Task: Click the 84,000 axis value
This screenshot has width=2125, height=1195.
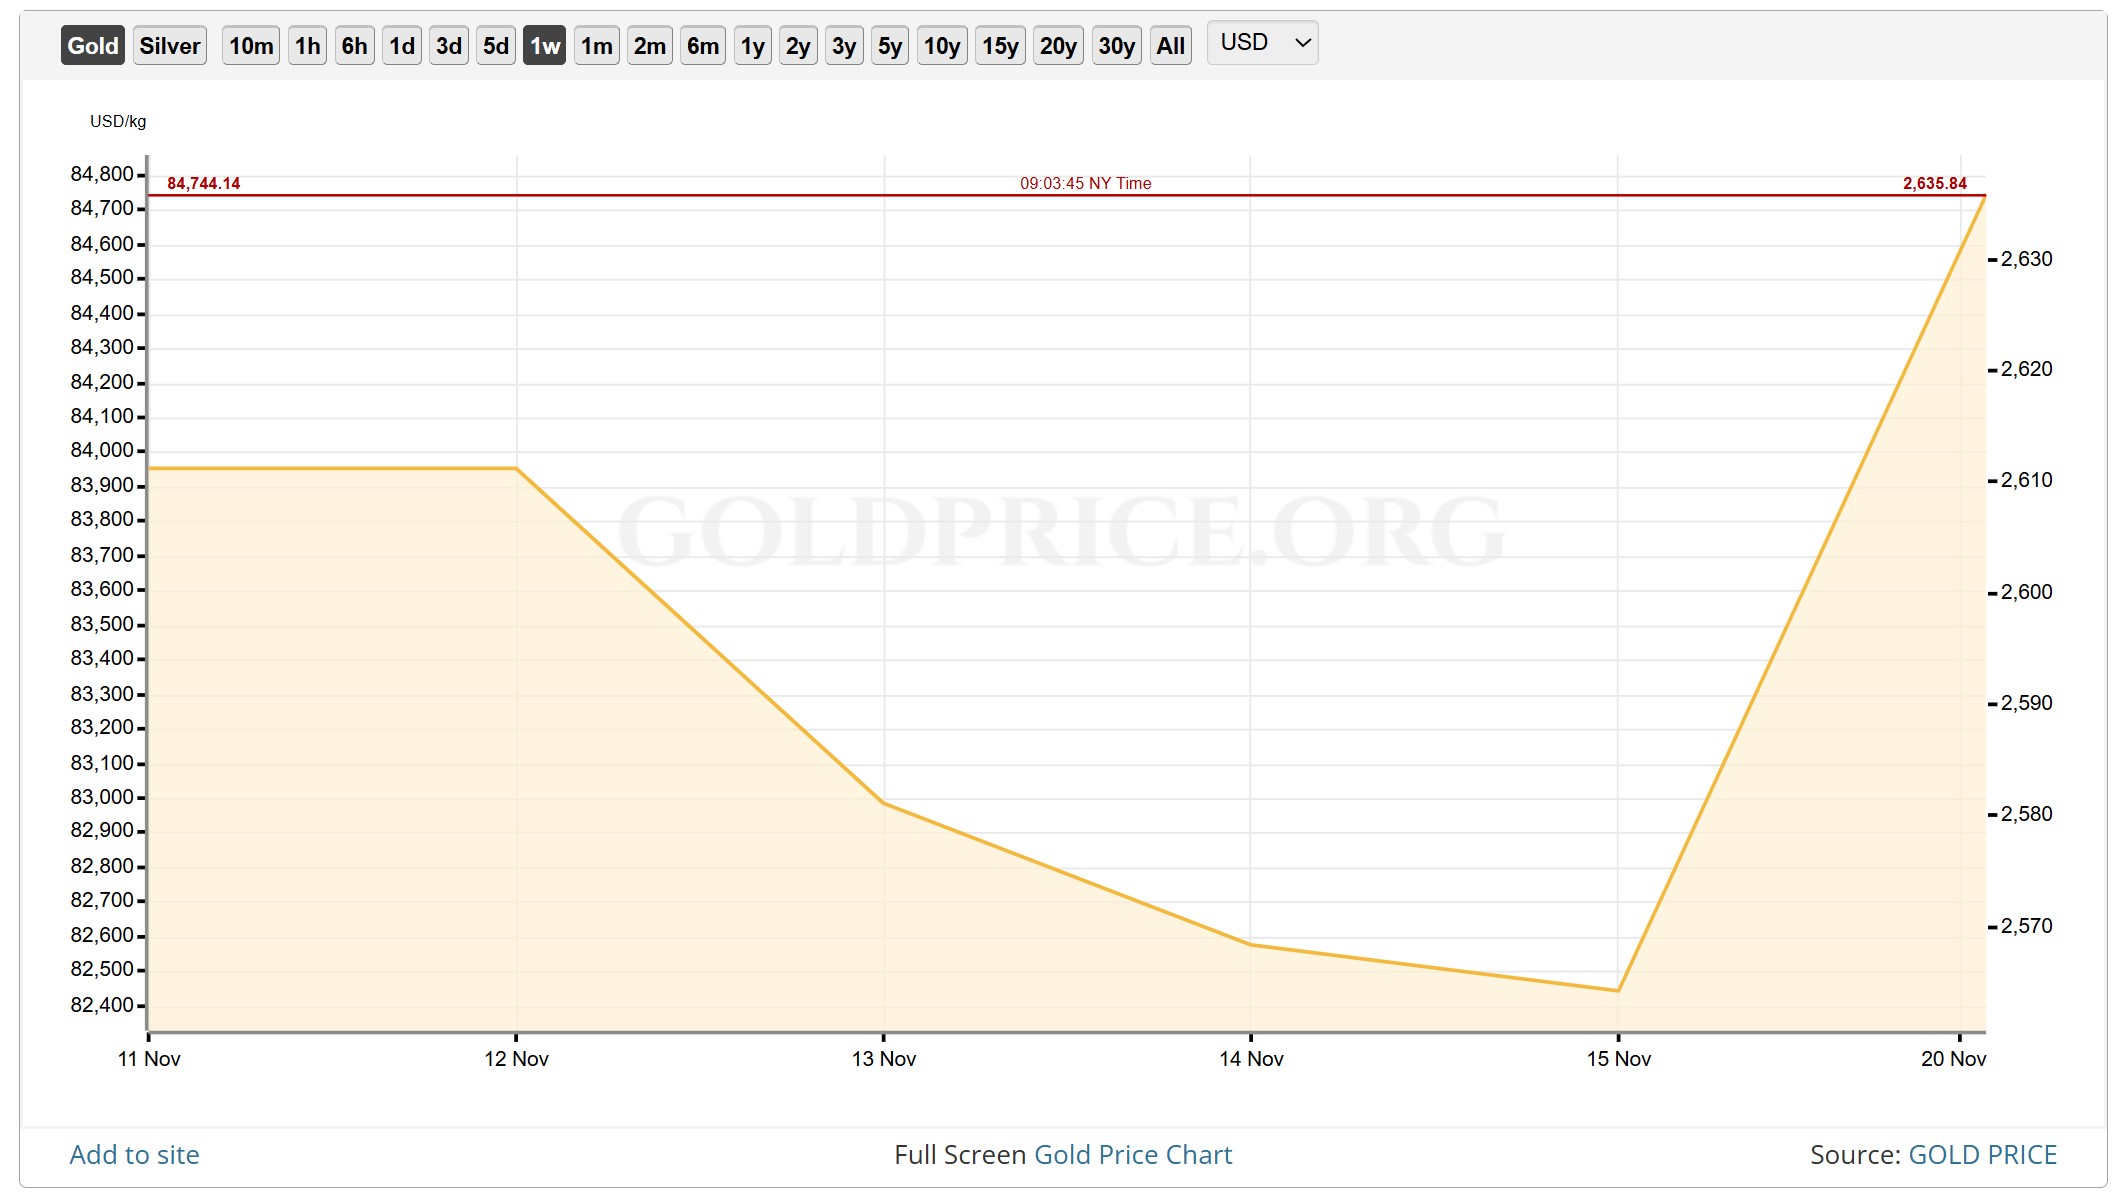Action: click(102, 451)
